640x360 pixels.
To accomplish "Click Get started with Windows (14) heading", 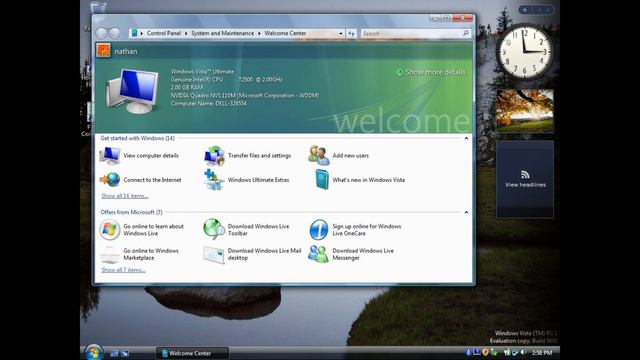I will pyautogui.click(x=138, y=138).
